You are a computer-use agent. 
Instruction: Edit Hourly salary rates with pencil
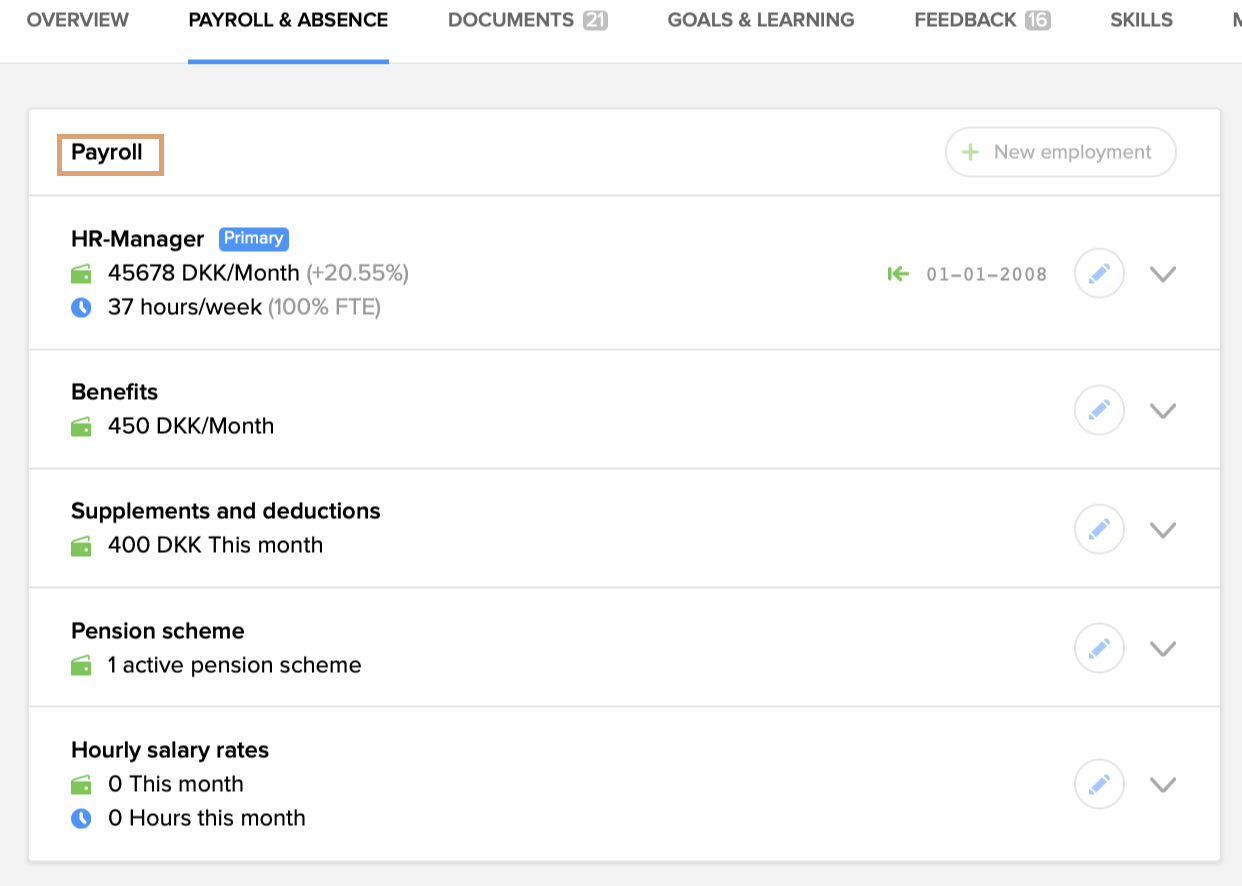coord(1099,784)
